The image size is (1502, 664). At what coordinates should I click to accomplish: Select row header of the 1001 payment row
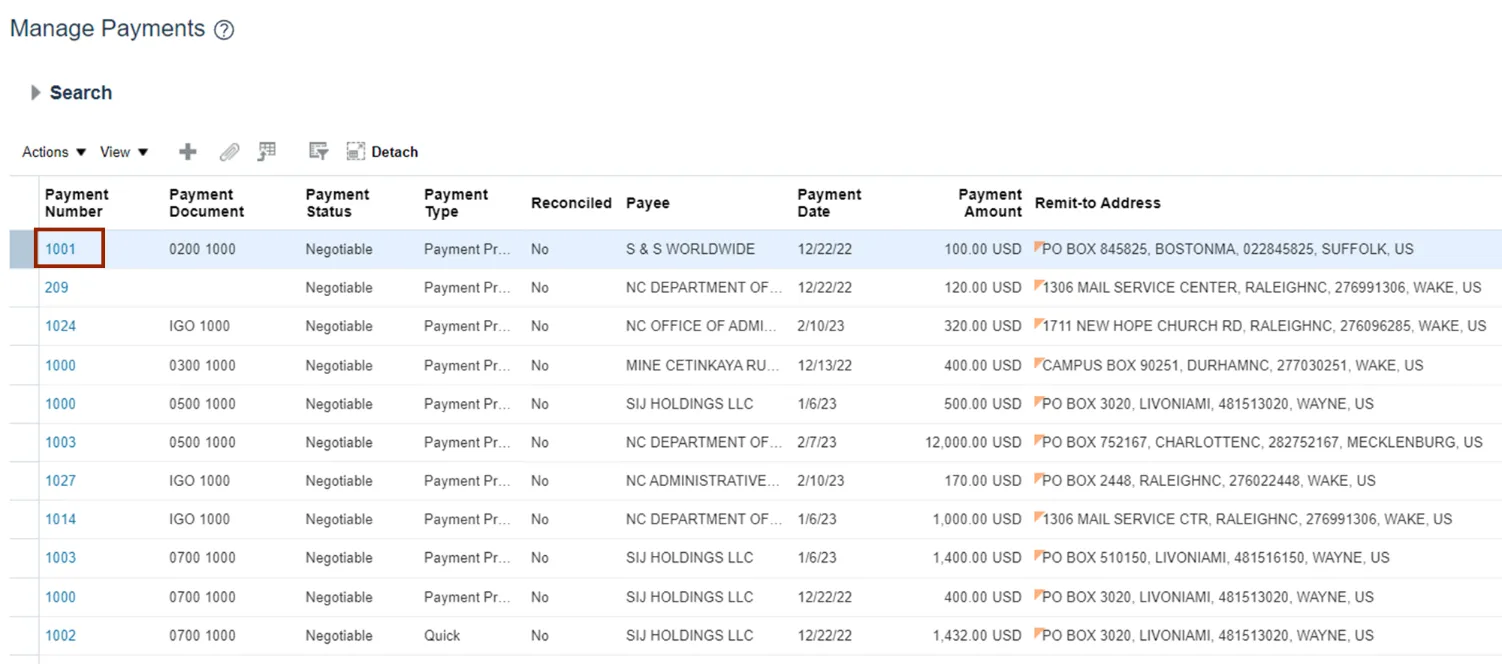click(22, 249)
